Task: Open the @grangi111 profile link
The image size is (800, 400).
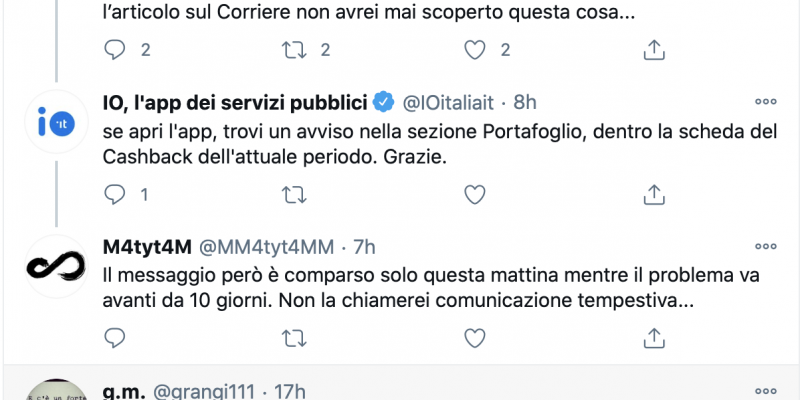Action: tap(204, 392)
